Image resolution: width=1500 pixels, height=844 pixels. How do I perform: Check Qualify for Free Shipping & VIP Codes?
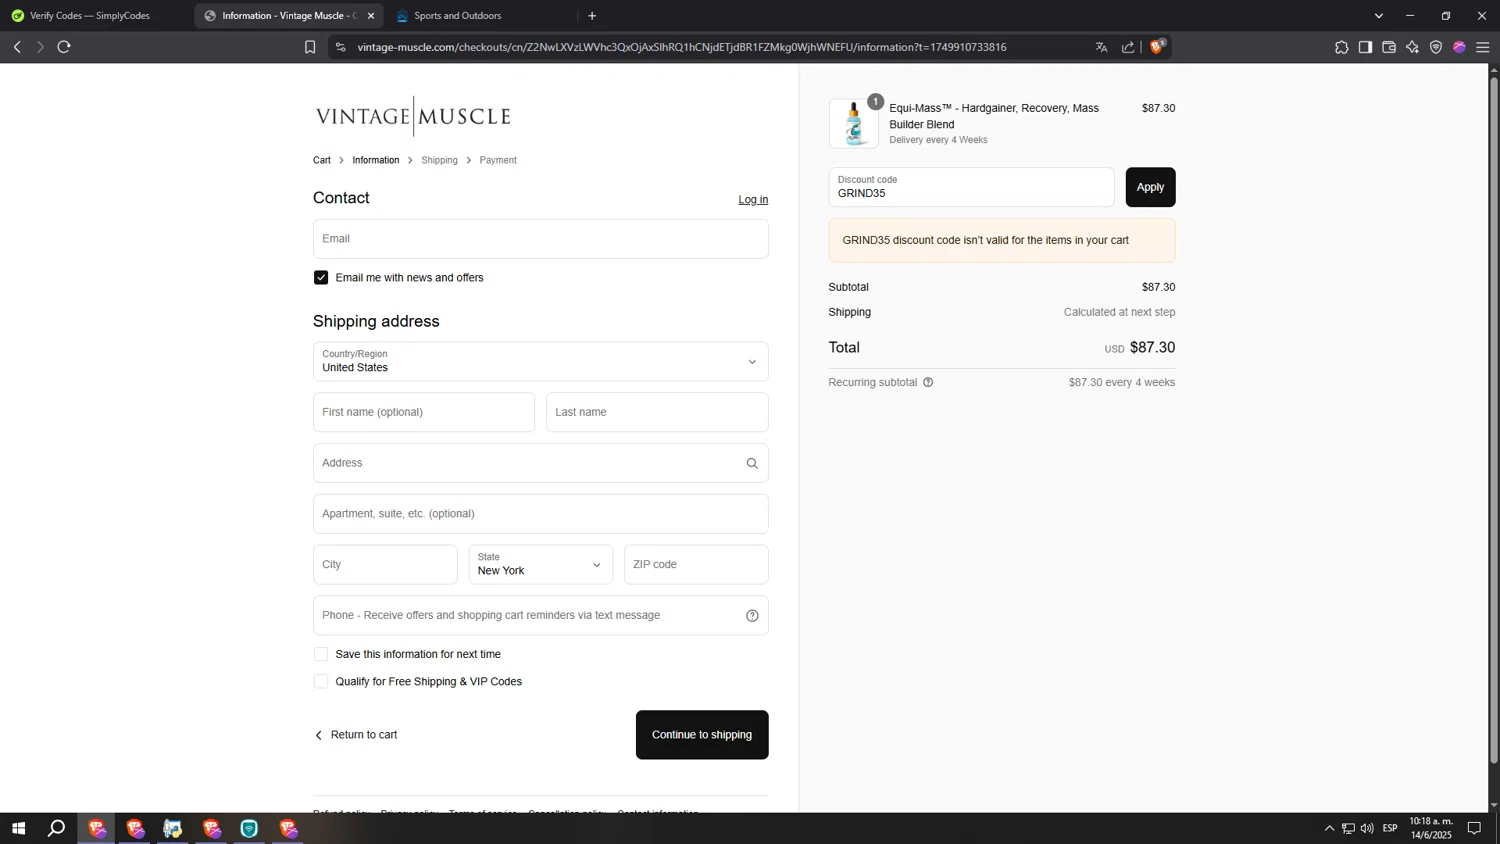[321, 682]
